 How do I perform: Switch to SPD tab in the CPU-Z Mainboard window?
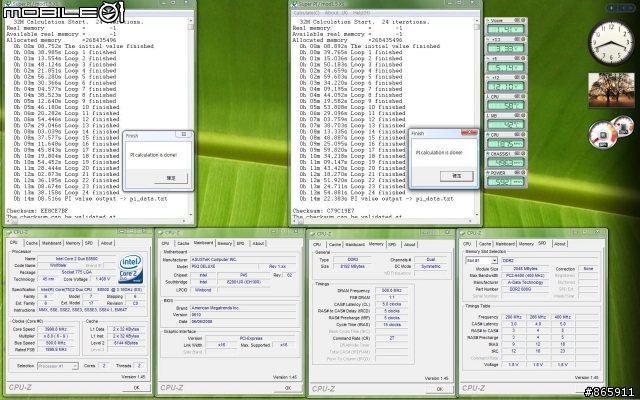240,244
